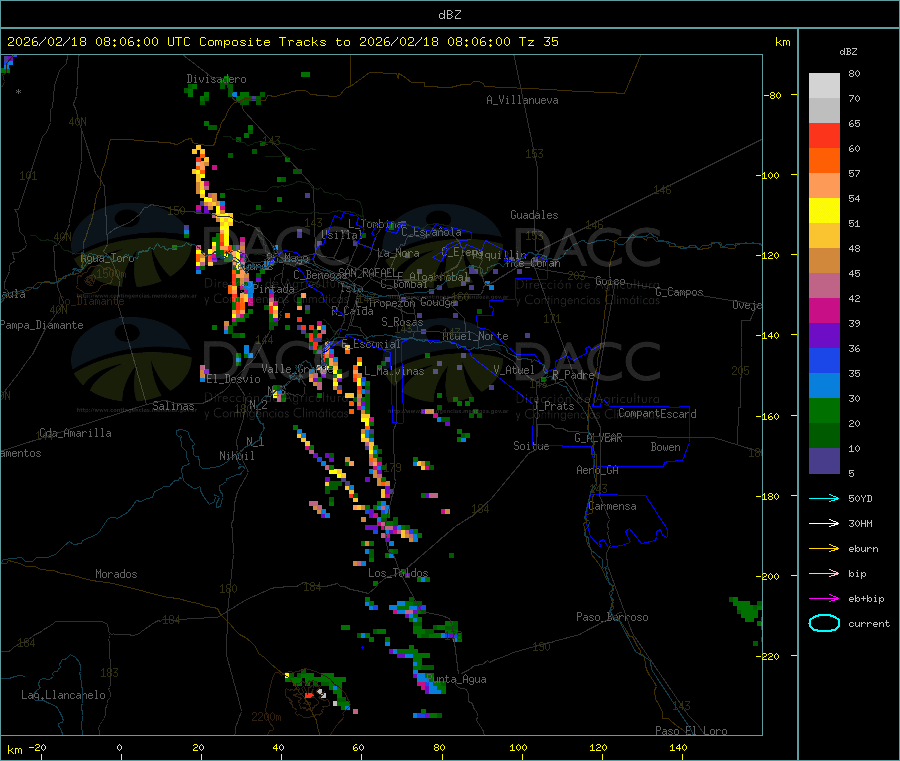Click the Paso_Barroso label
Screen dimensions: 900x761
click(612, 617)
